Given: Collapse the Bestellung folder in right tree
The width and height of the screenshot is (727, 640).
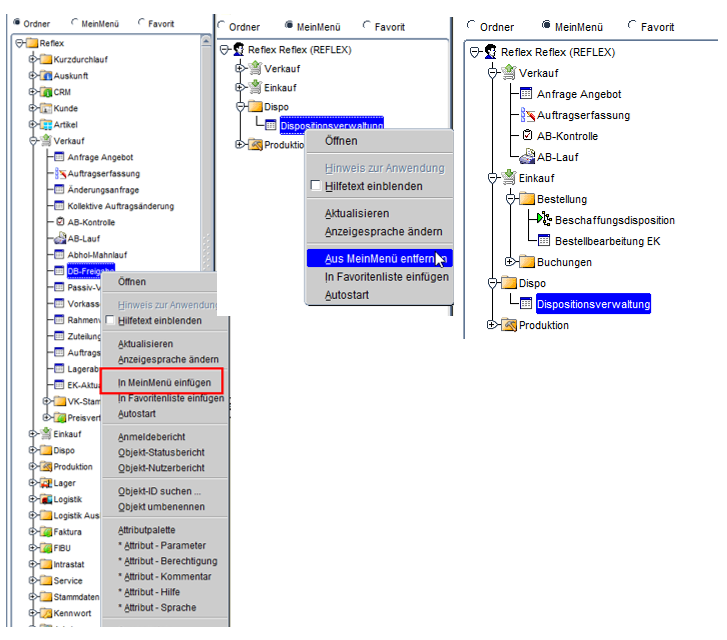Looking at the screenshot, I should click(510, 199).
